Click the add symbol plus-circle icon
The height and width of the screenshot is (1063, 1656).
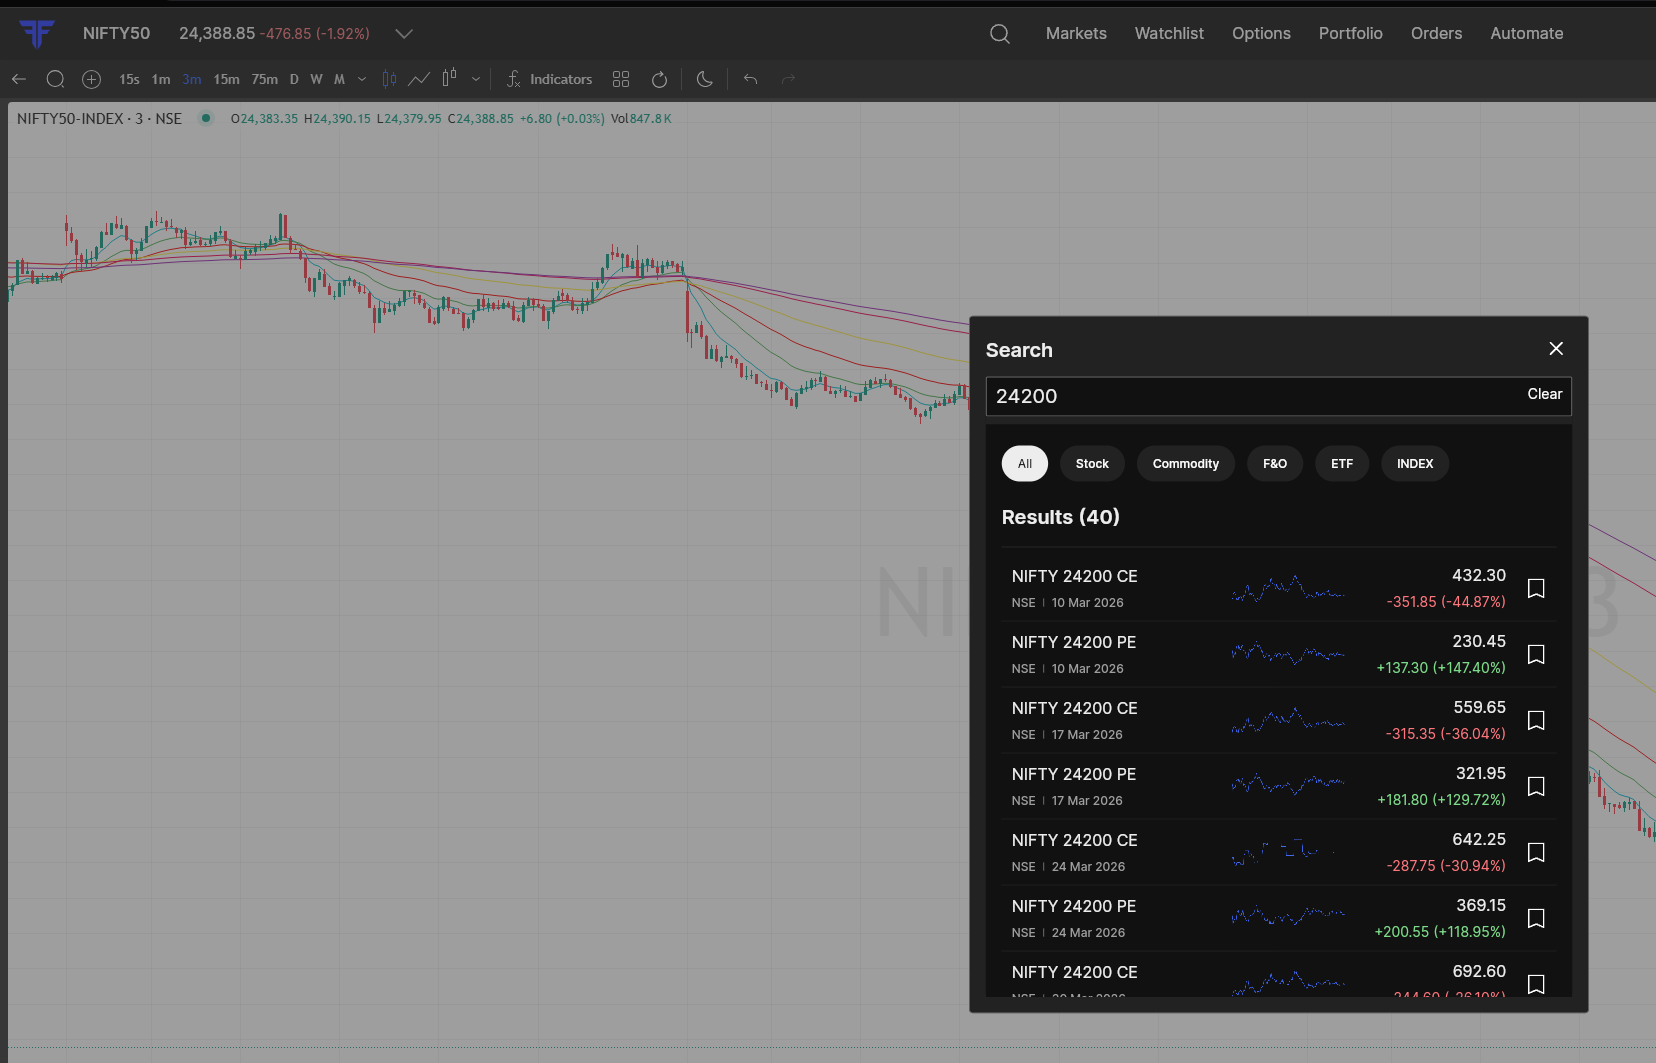91,79
